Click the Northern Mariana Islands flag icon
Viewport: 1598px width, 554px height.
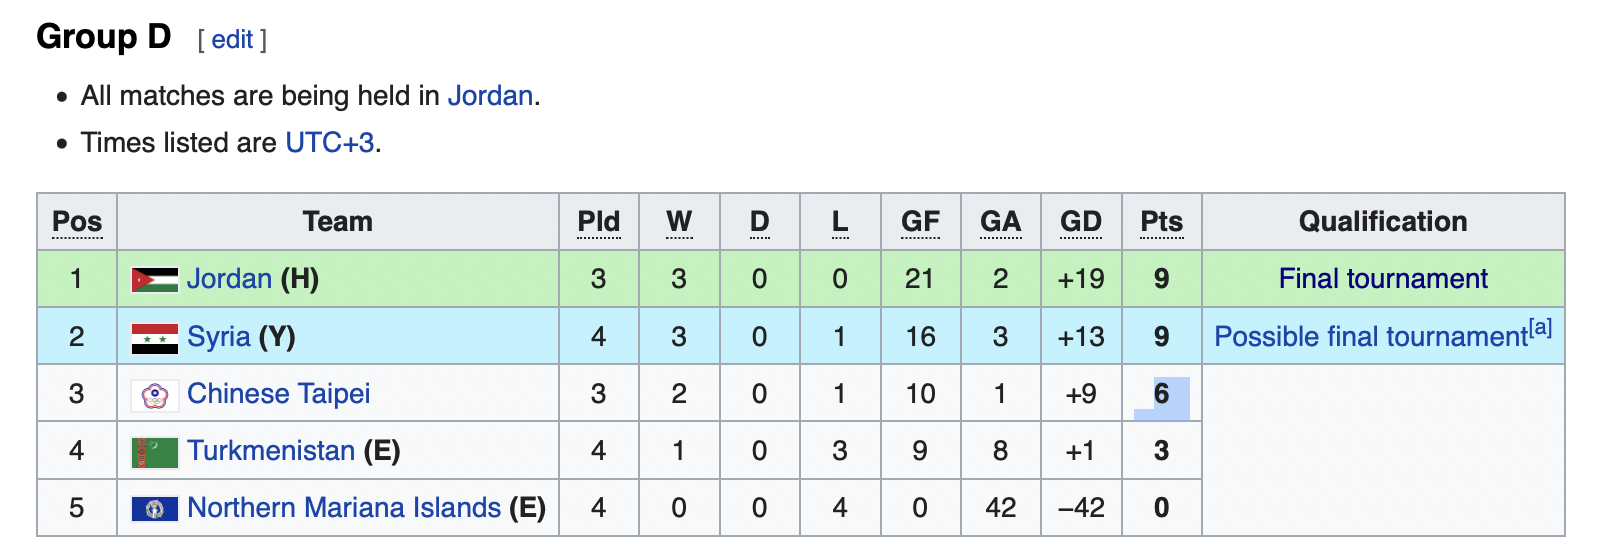point(155,509)
